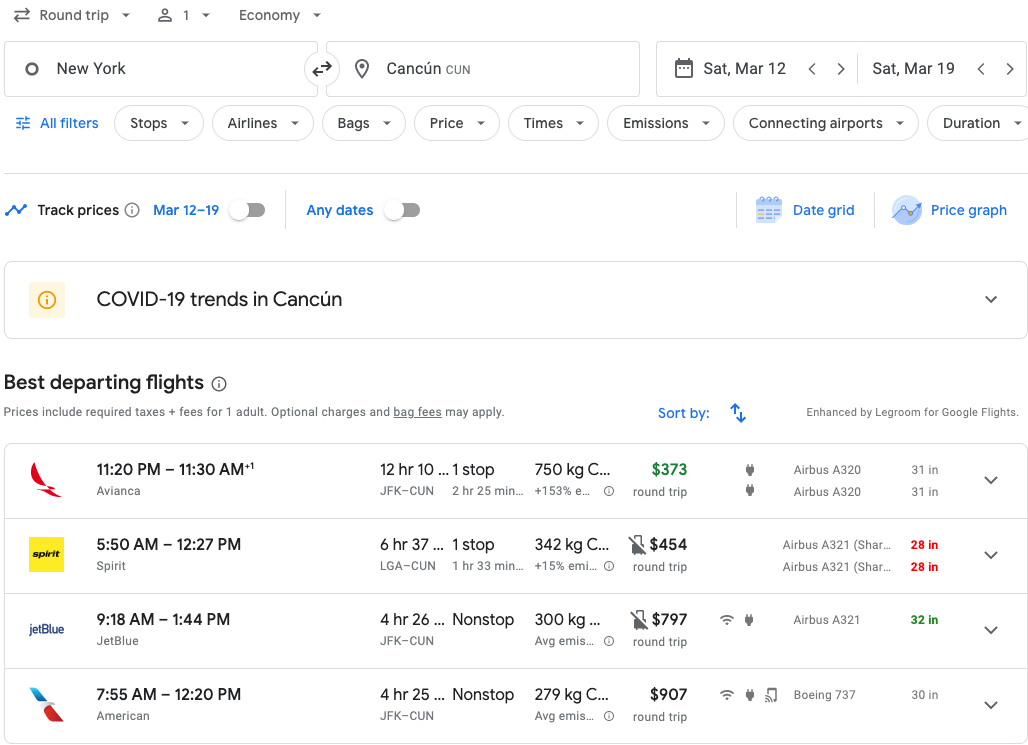Open the Airlines filter
The width and height of the screenshot is (1028, 745).
coord(263,123)
